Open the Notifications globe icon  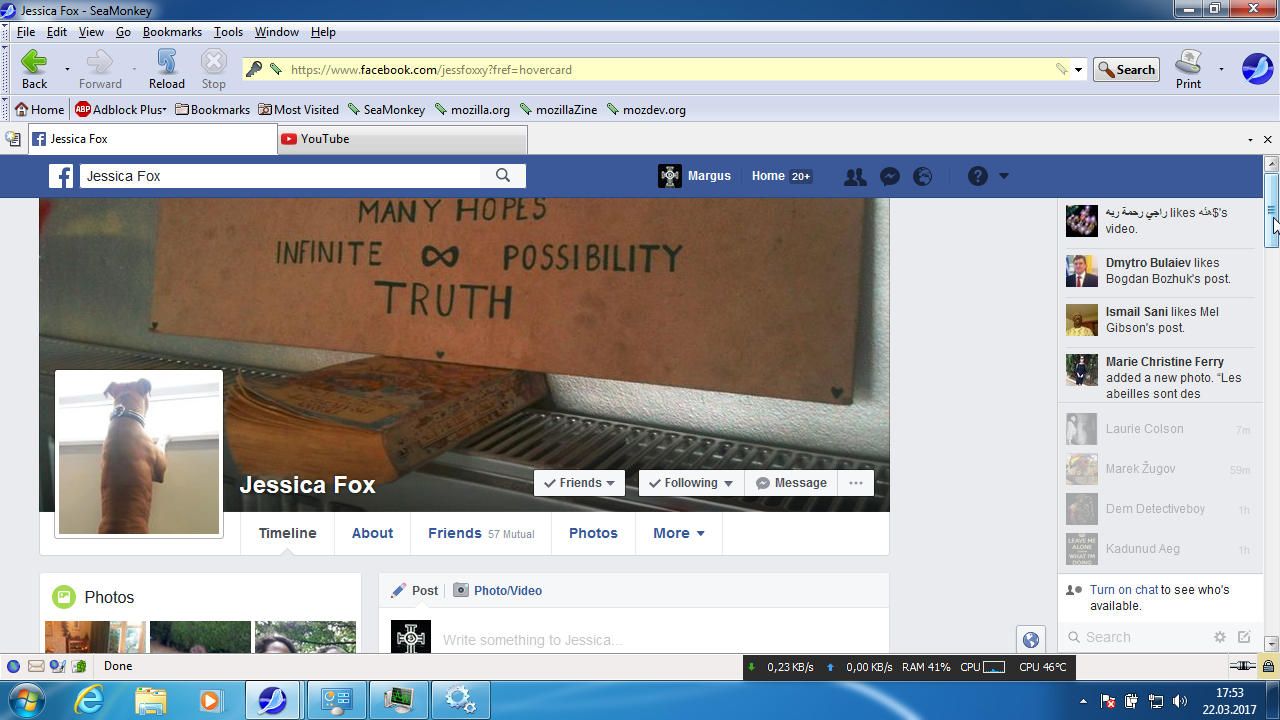click(923, 177)
